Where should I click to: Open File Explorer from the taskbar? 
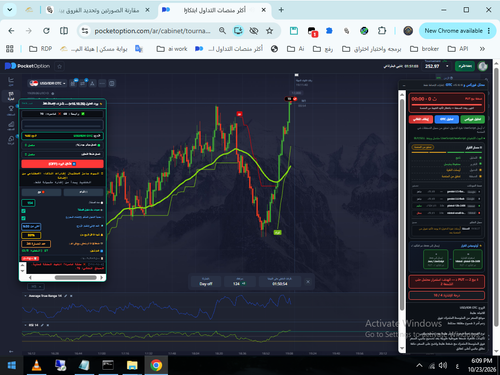(132, 365)
